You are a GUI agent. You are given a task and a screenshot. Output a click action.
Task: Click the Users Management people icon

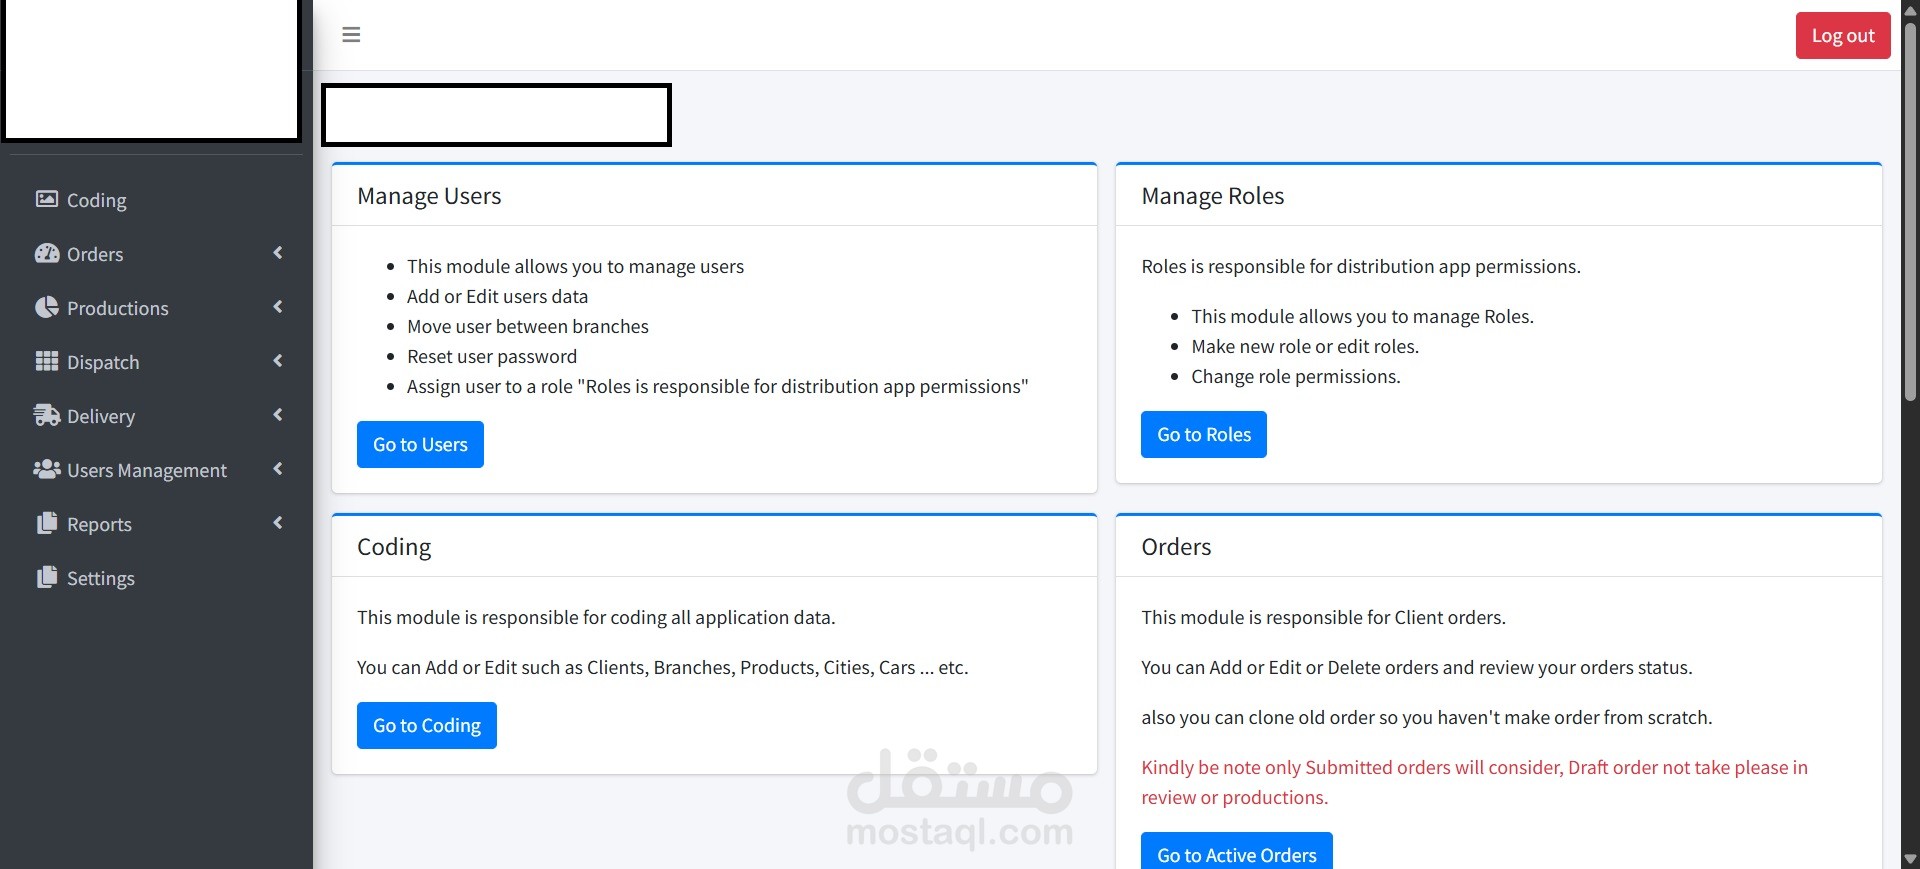[47, 469]
